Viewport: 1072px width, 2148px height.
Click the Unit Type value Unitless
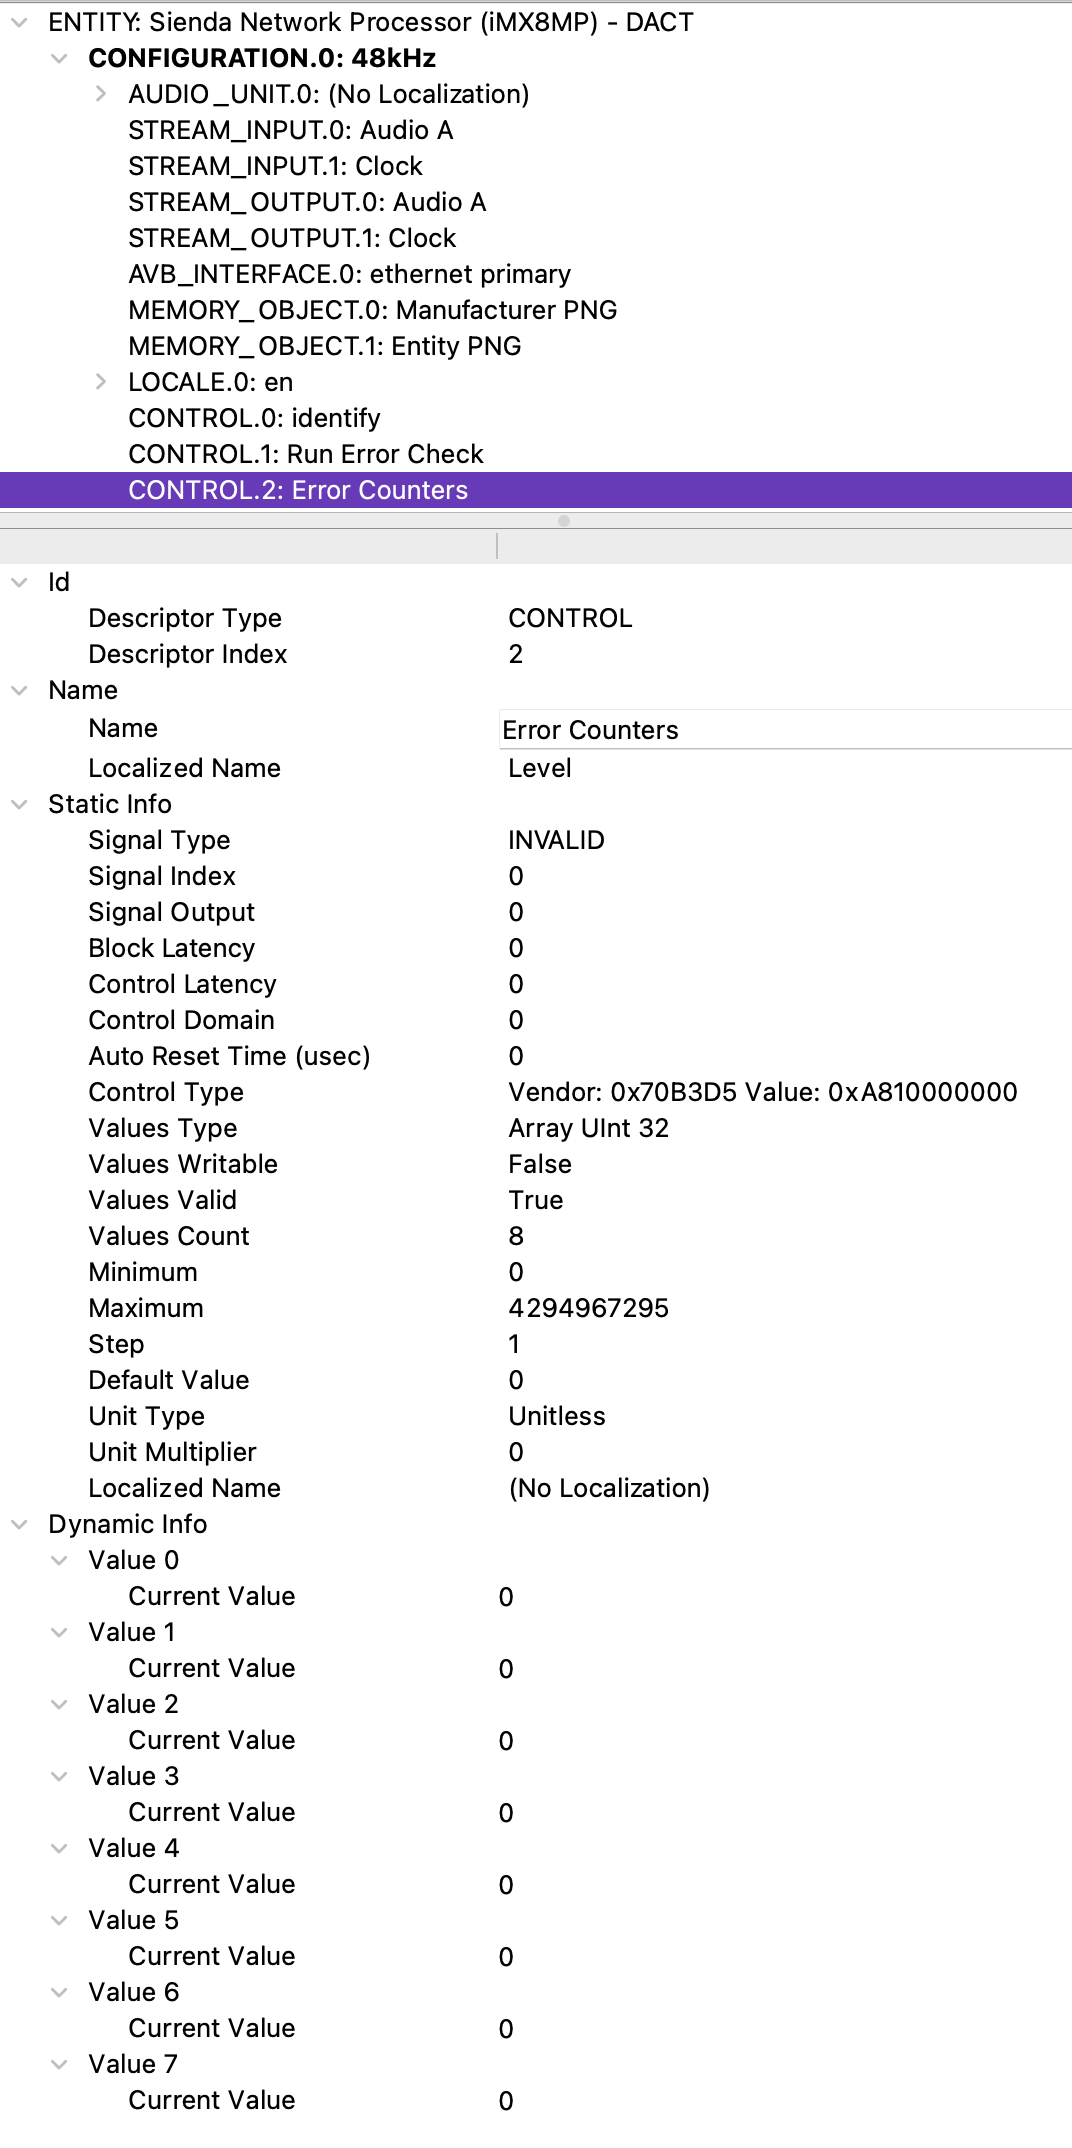(x=557, y=1416)
